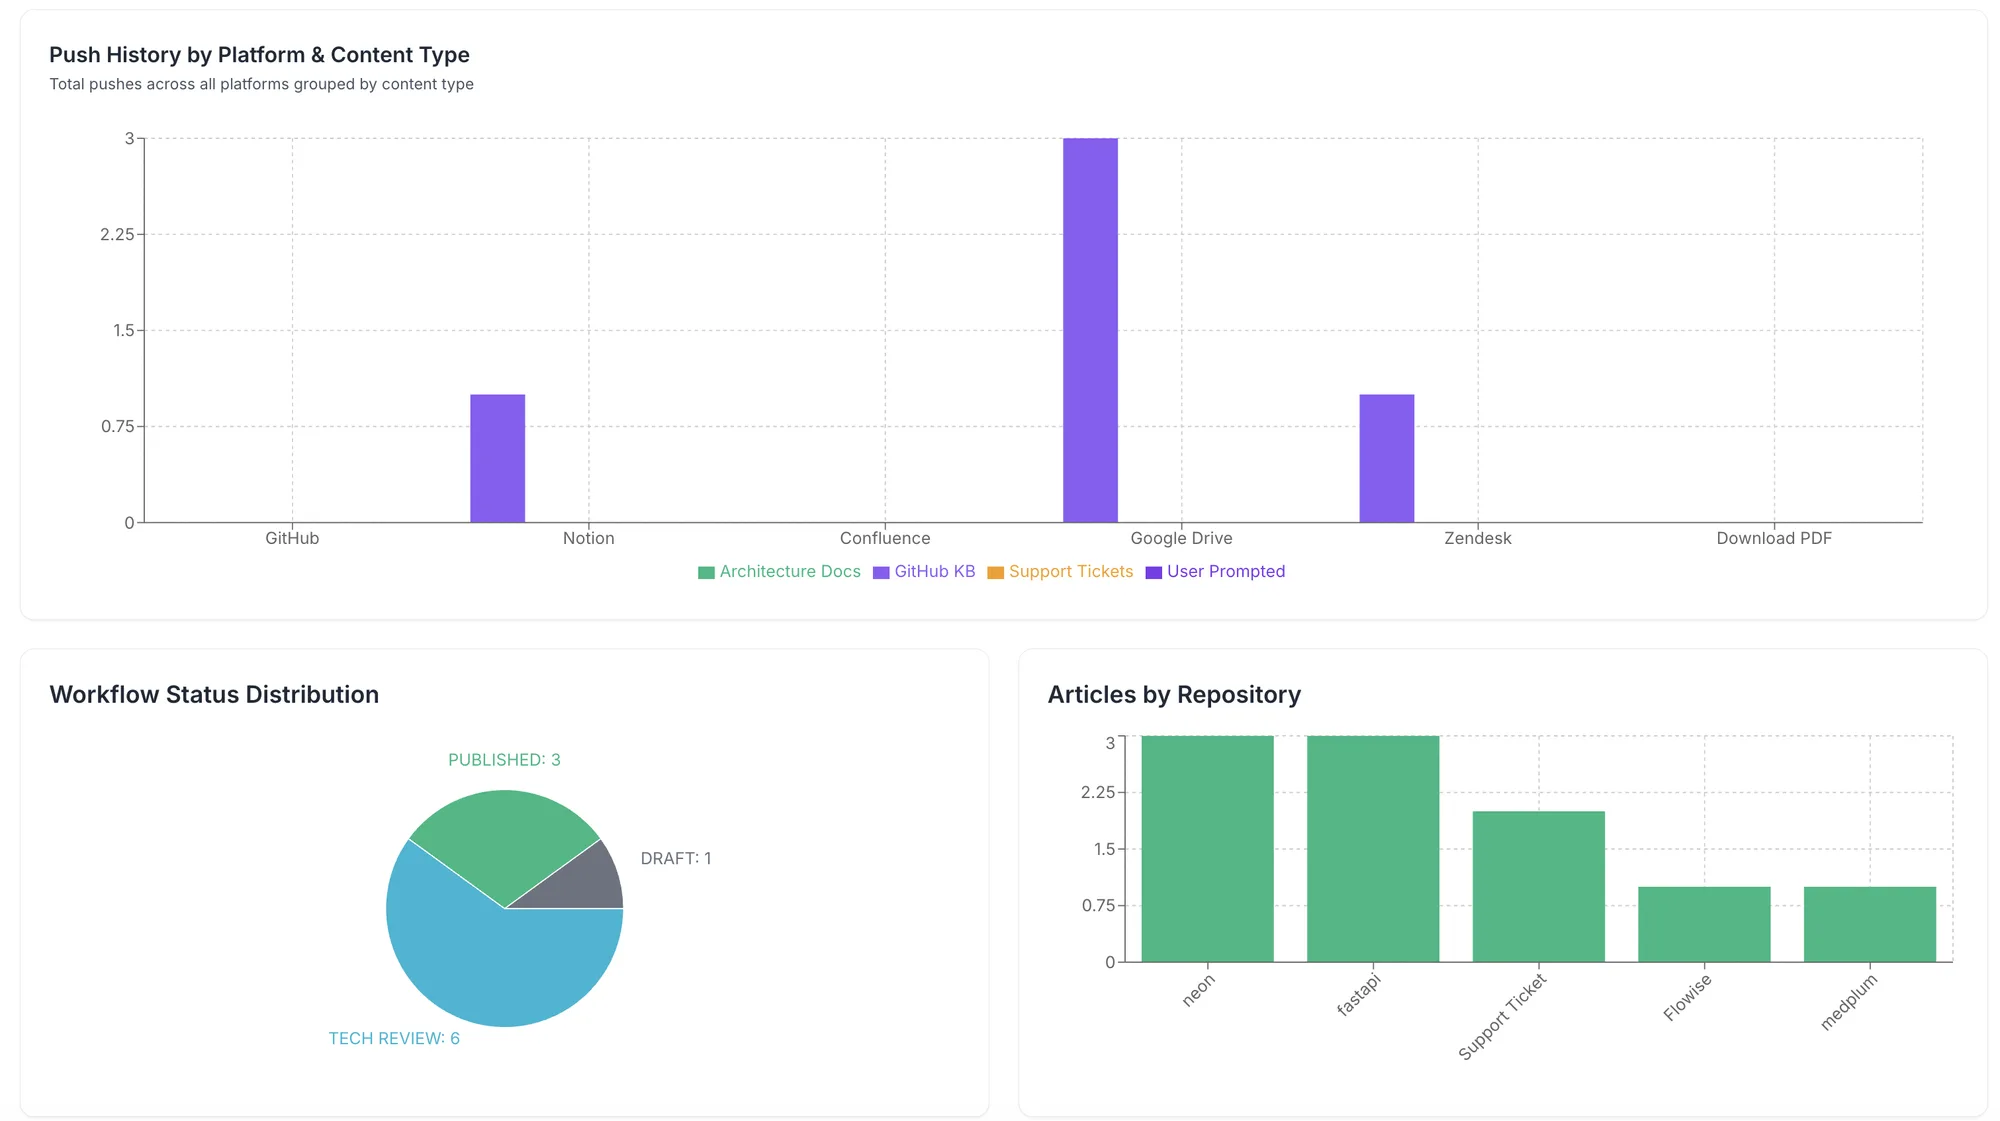
Task: Click the Zendesk axis label
Action: (1478, 538)
